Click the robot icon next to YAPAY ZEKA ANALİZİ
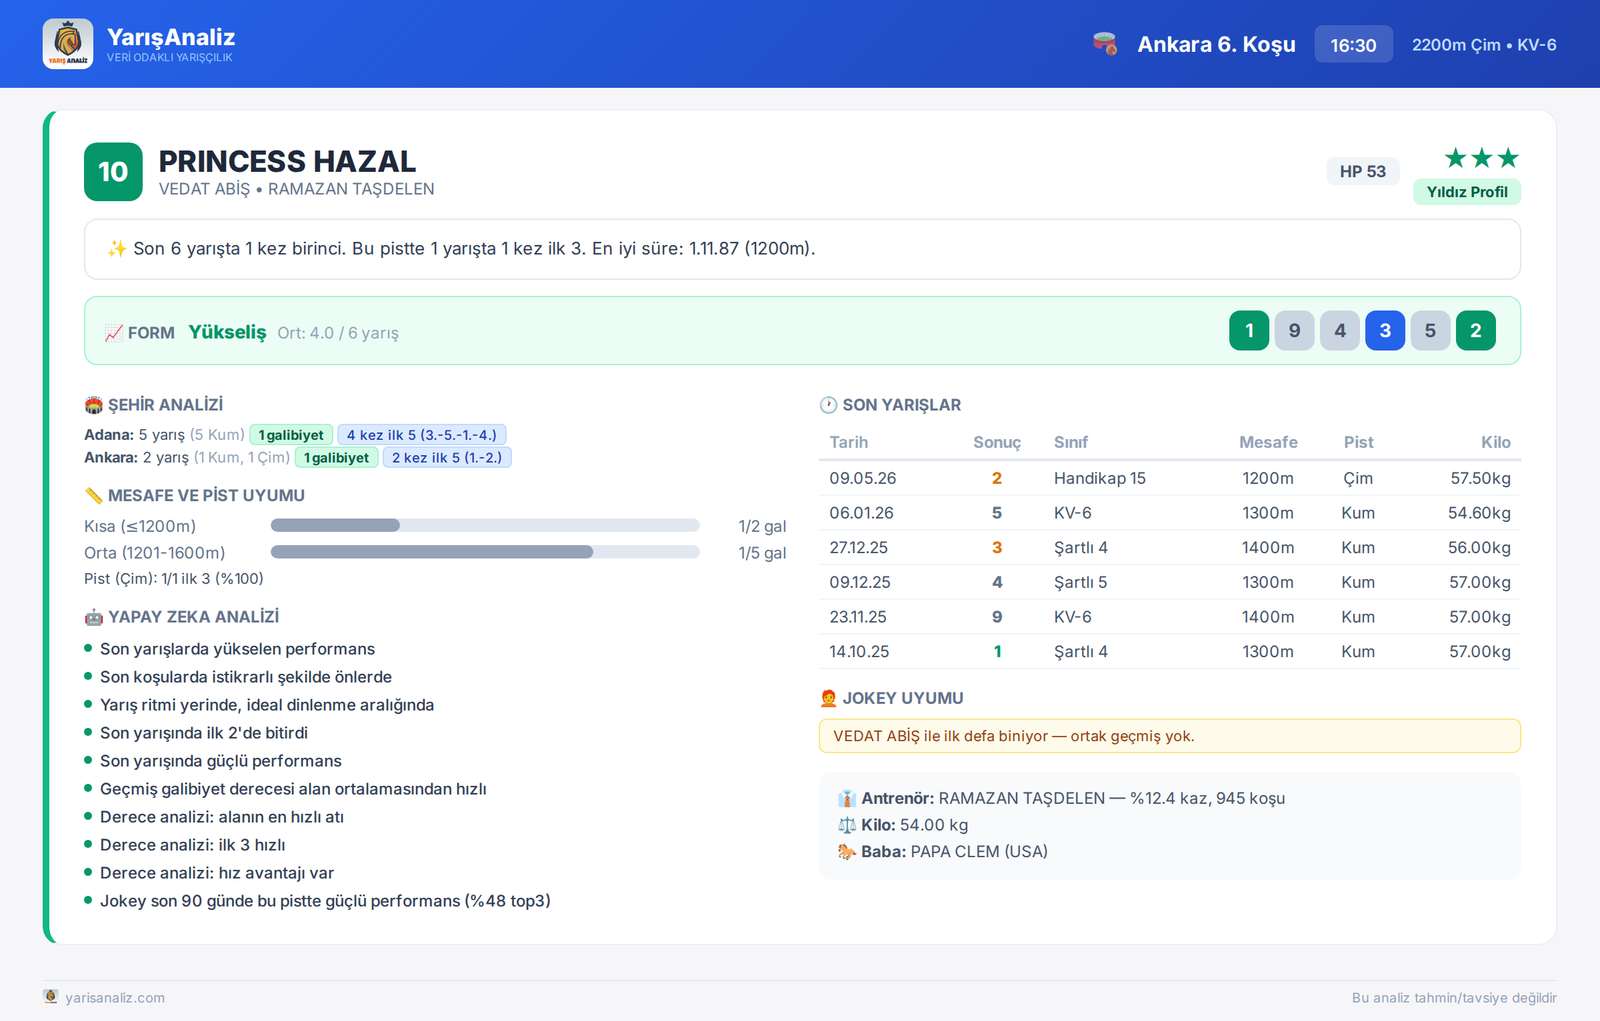The width and height of the screenshot is (1600, 1021). [94, 617]
